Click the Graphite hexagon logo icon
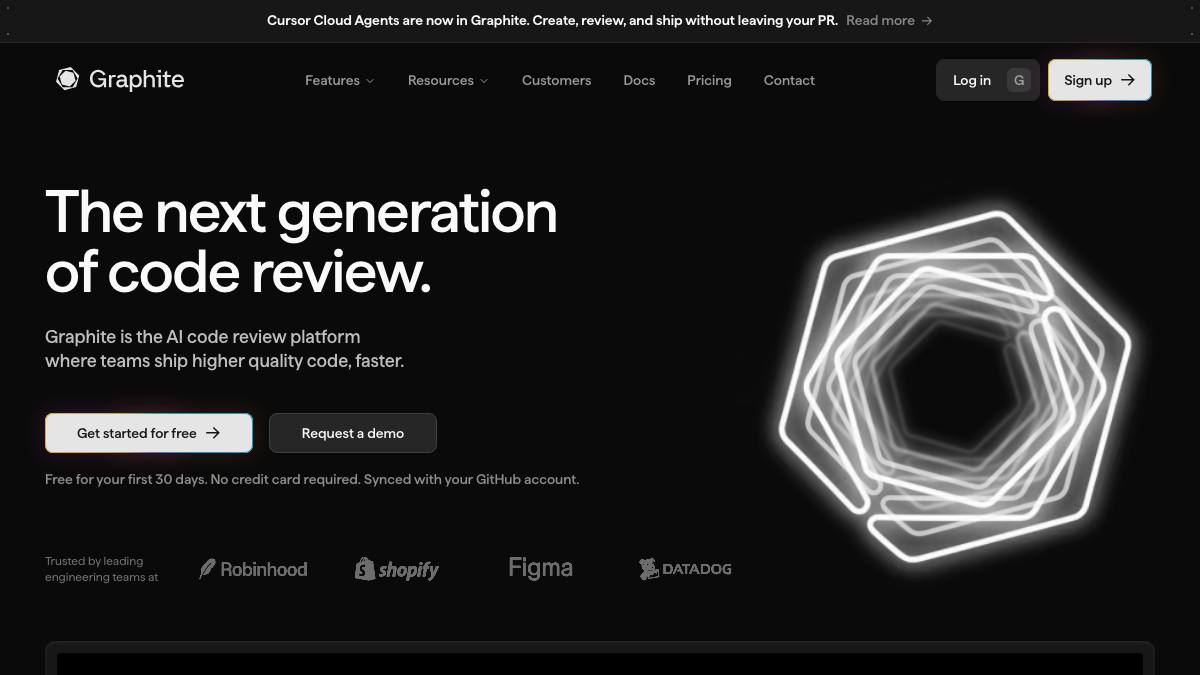The width and height of the screenshot is (1200, 675). (x=67, y=79)
